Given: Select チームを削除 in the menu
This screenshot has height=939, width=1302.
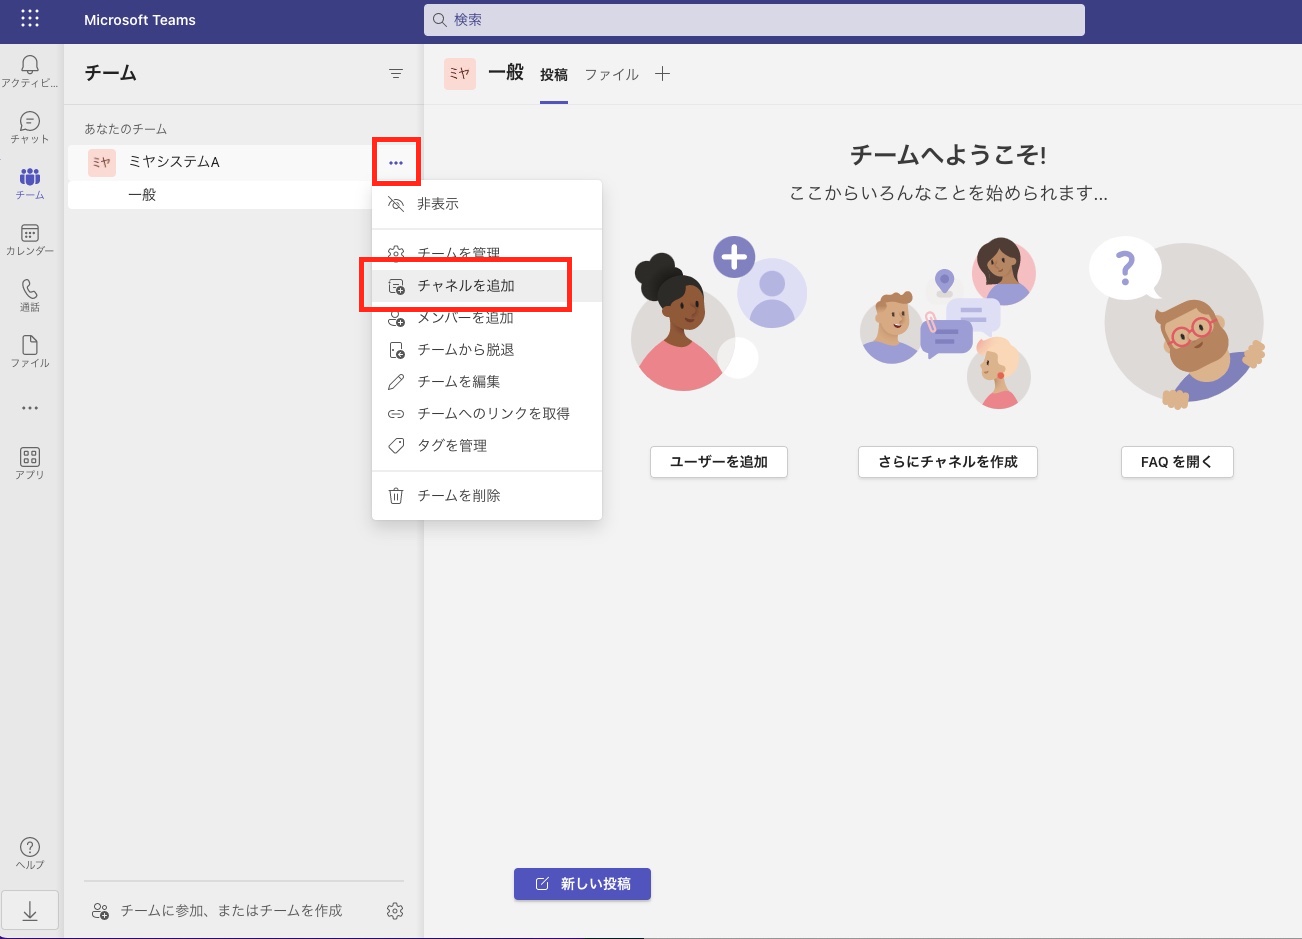Looking at the screenshot, I should [x=487, y=496].
